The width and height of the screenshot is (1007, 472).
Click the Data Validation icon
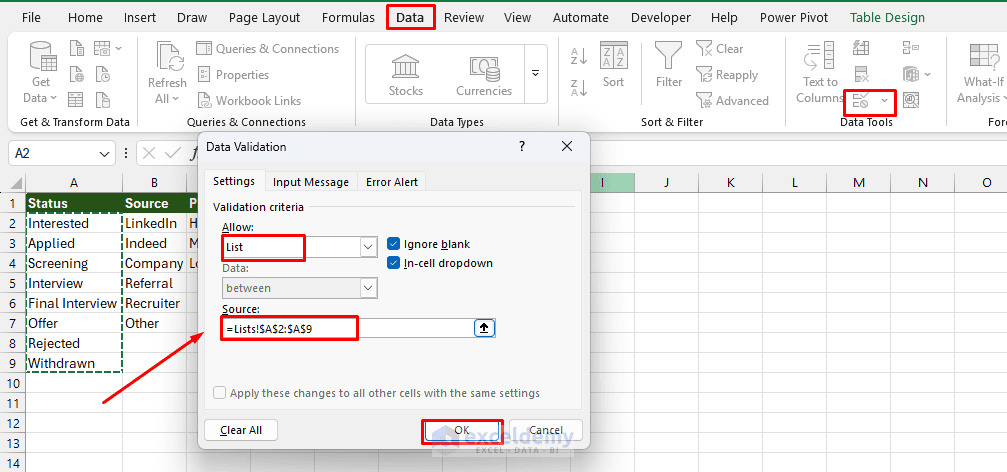[x=861, y=100]
